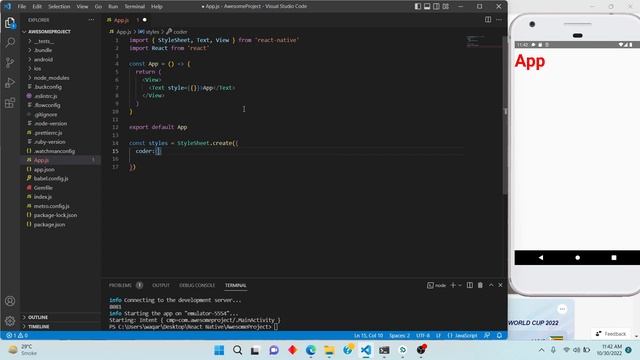Toggle Secondary Side Bar layout button

[x=436, y=7]
